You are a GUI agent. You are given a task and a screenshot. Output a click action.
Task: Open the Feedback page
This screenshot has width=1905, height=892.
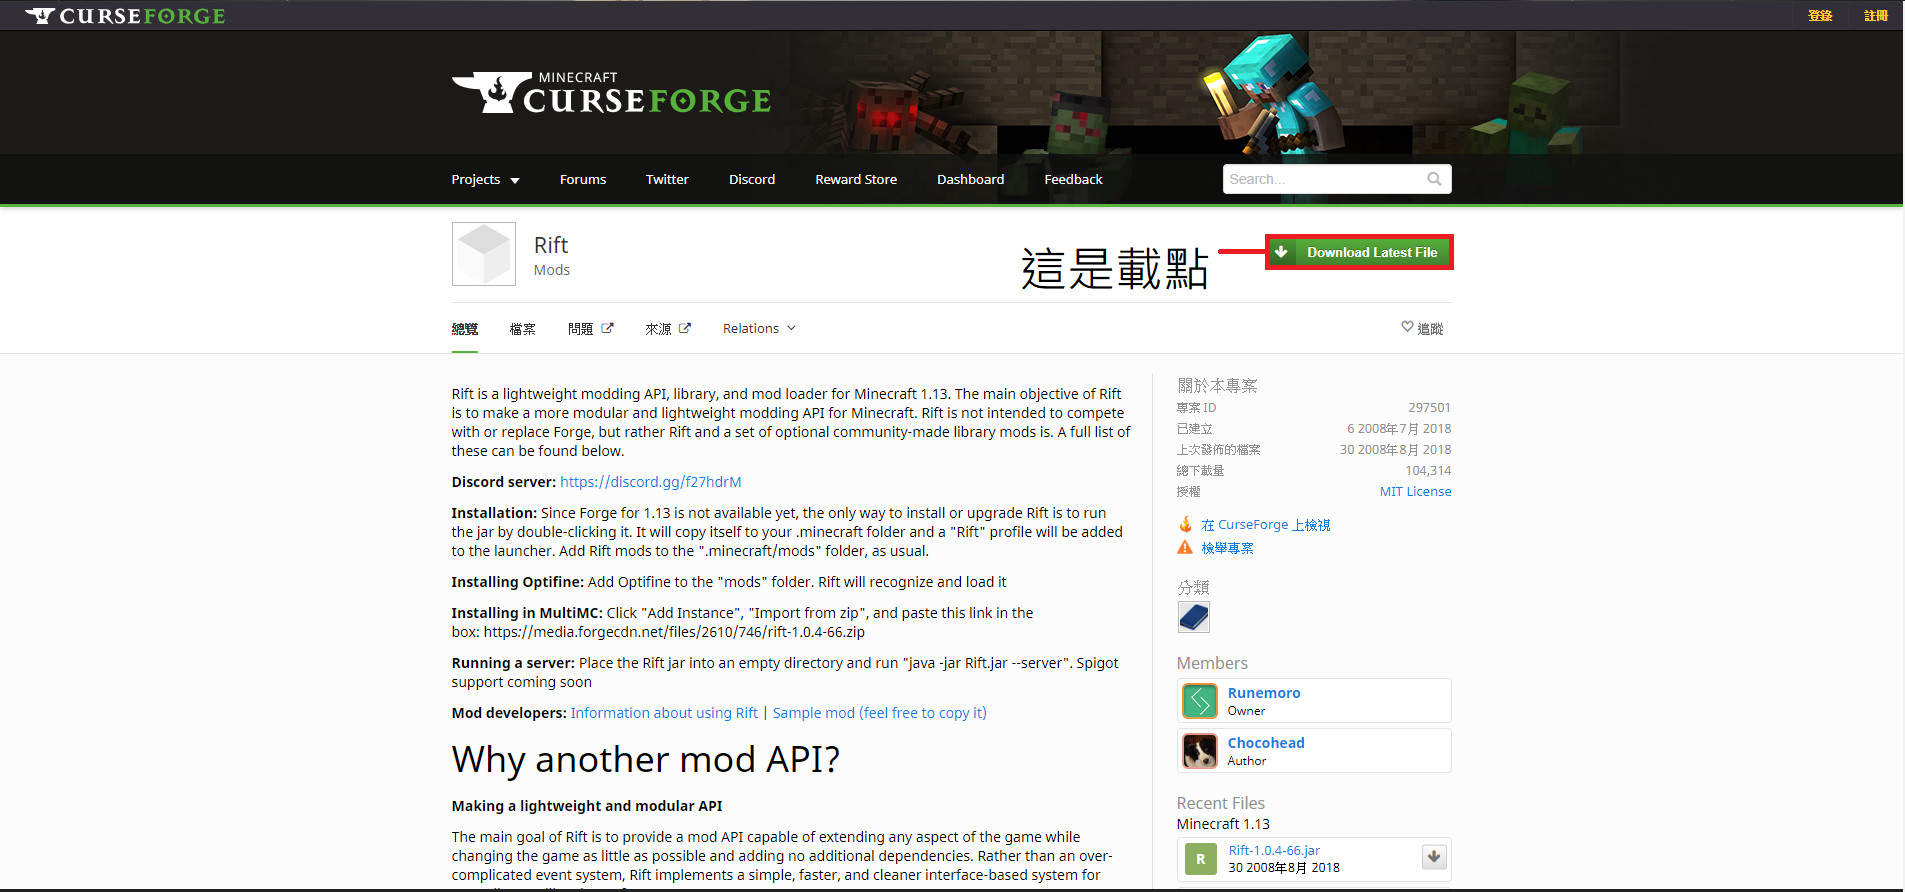pyautogui.click(x=1073, y=180)
